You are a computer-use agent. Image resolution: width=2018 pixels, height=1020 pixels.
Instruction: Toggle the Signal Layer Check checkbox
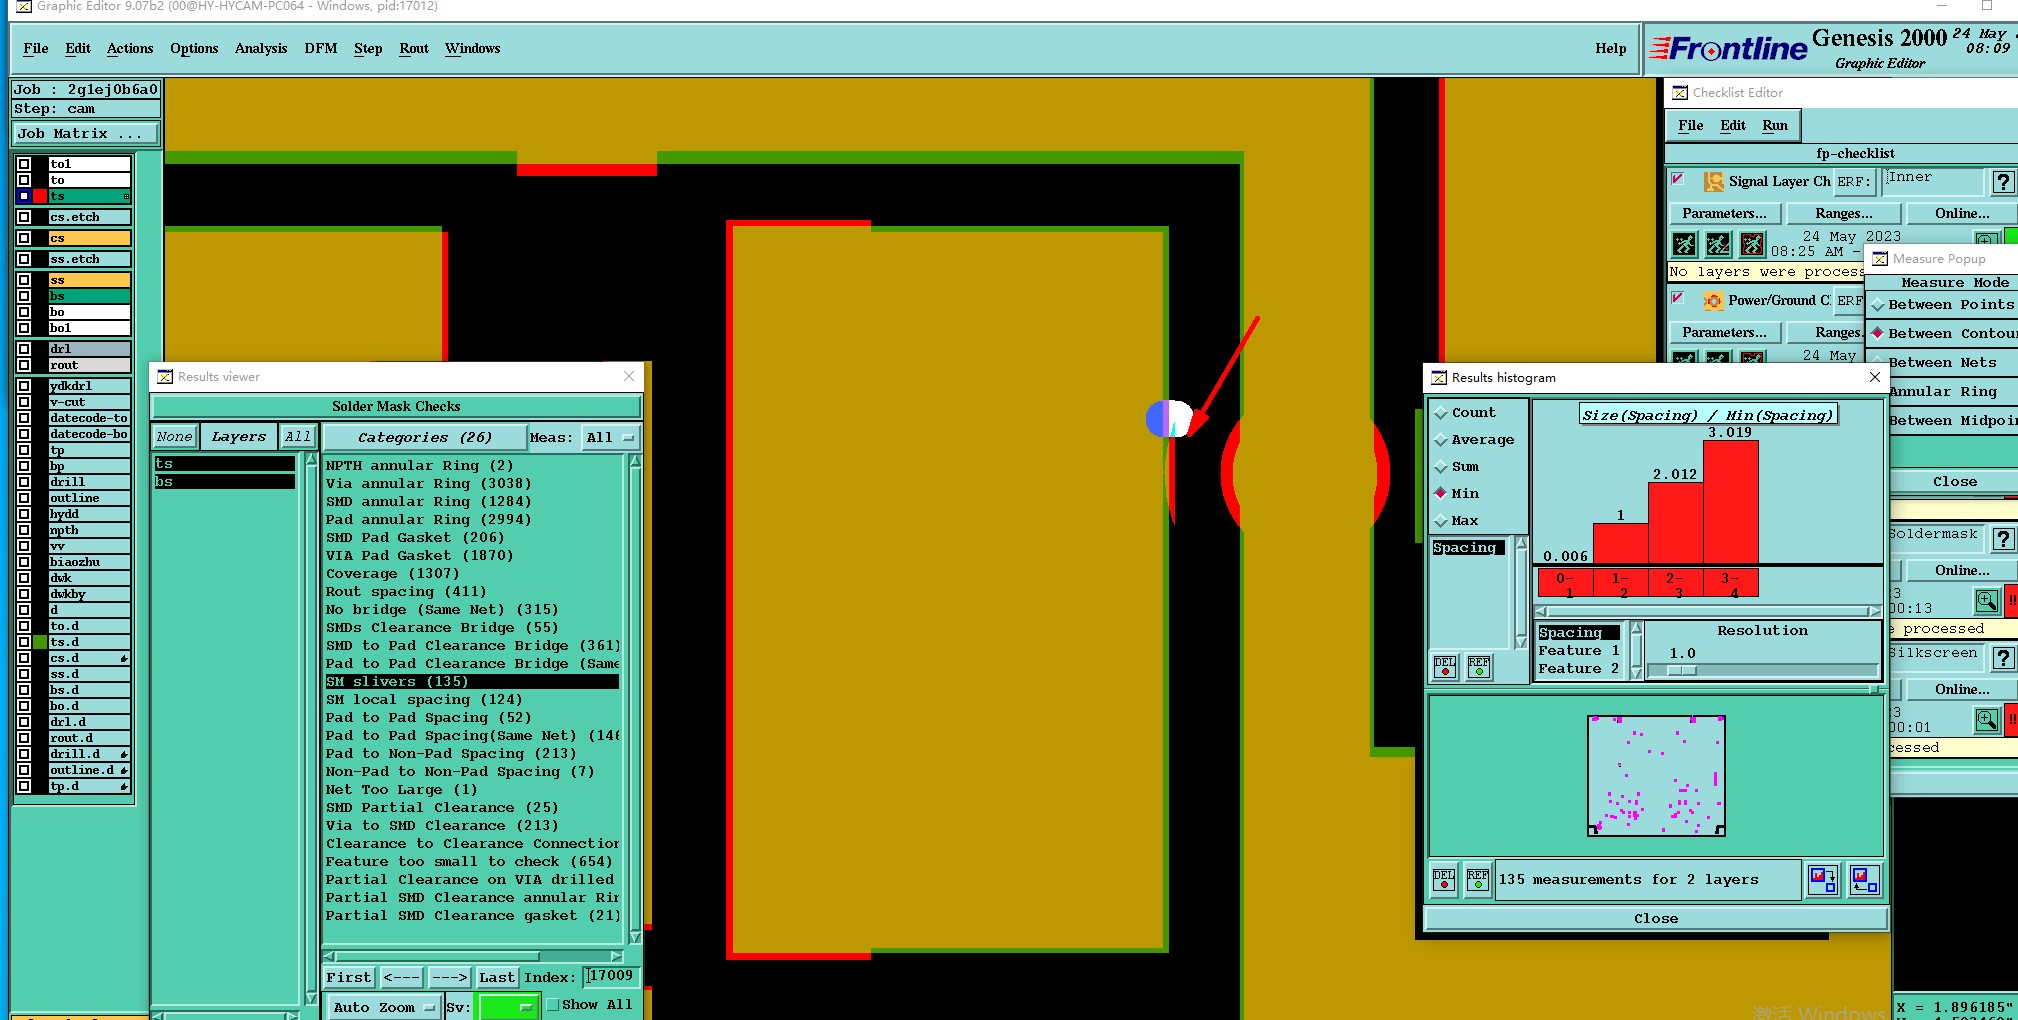[1678, 179]
